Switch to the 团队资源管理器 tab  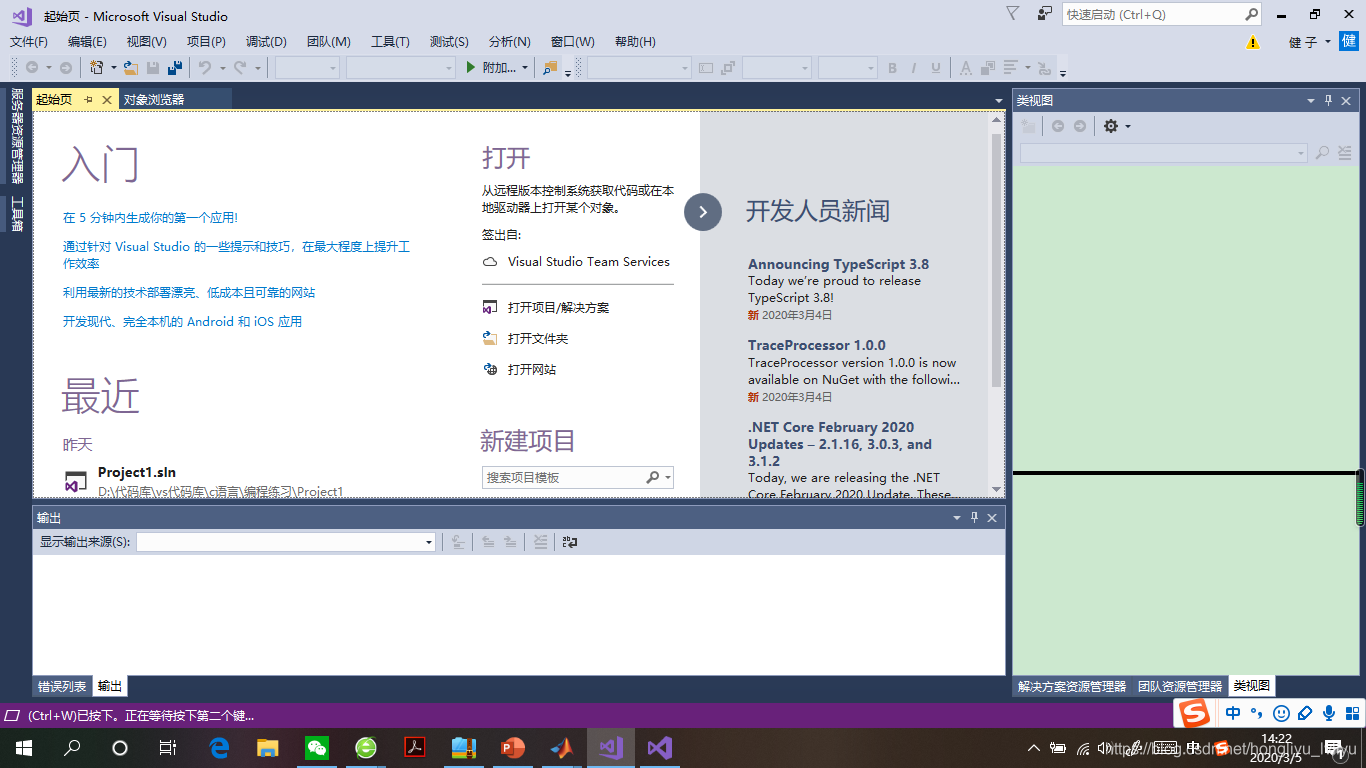[x=1180, y=687]
